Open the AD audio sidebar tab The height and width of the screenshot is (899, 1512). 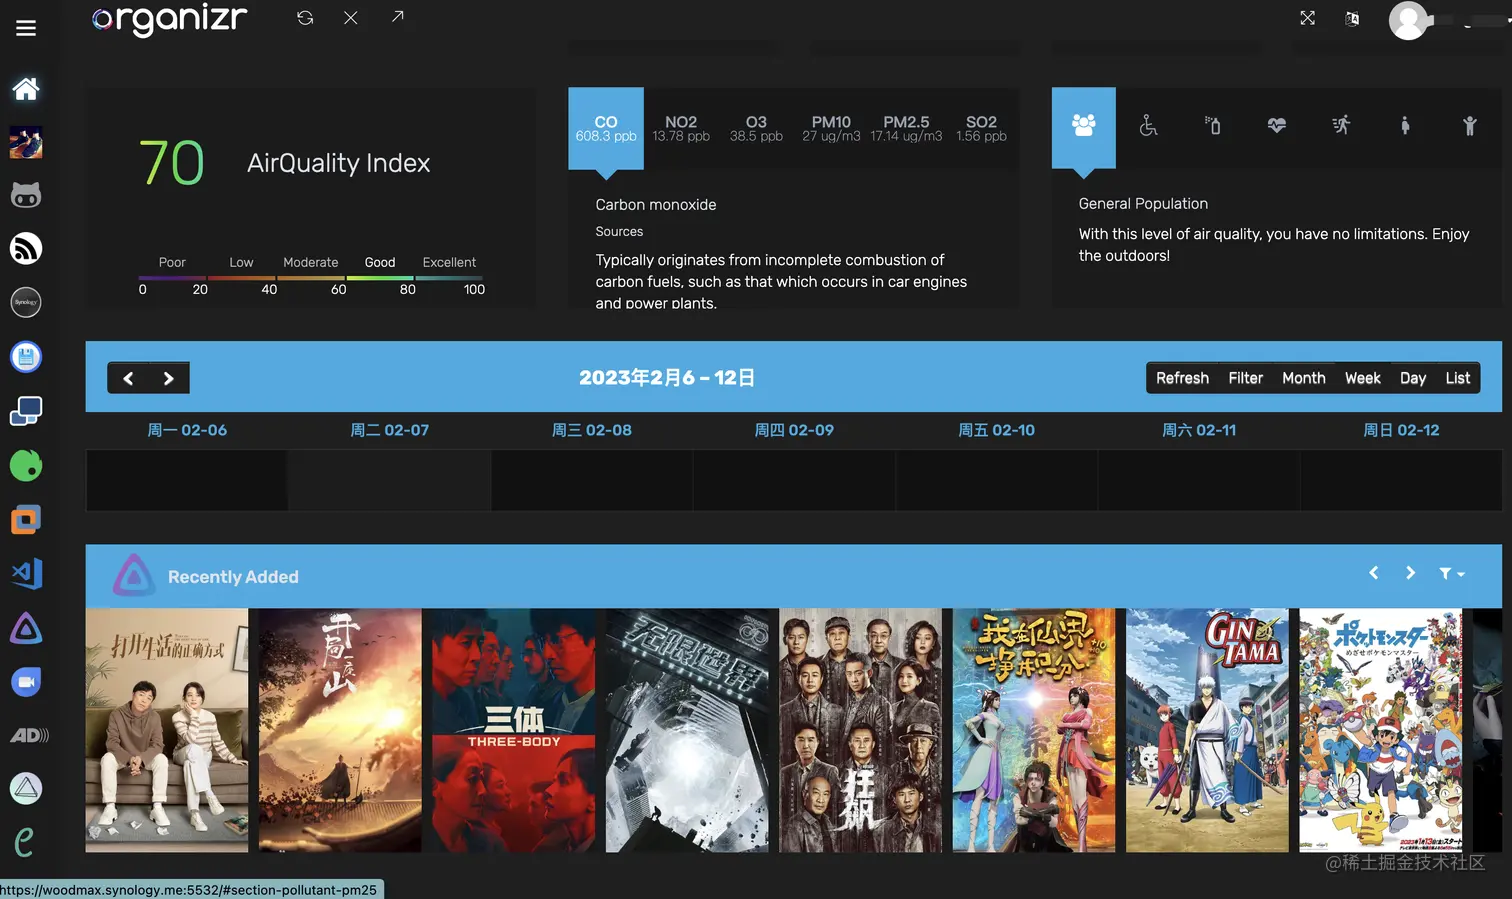coord(29,735)
